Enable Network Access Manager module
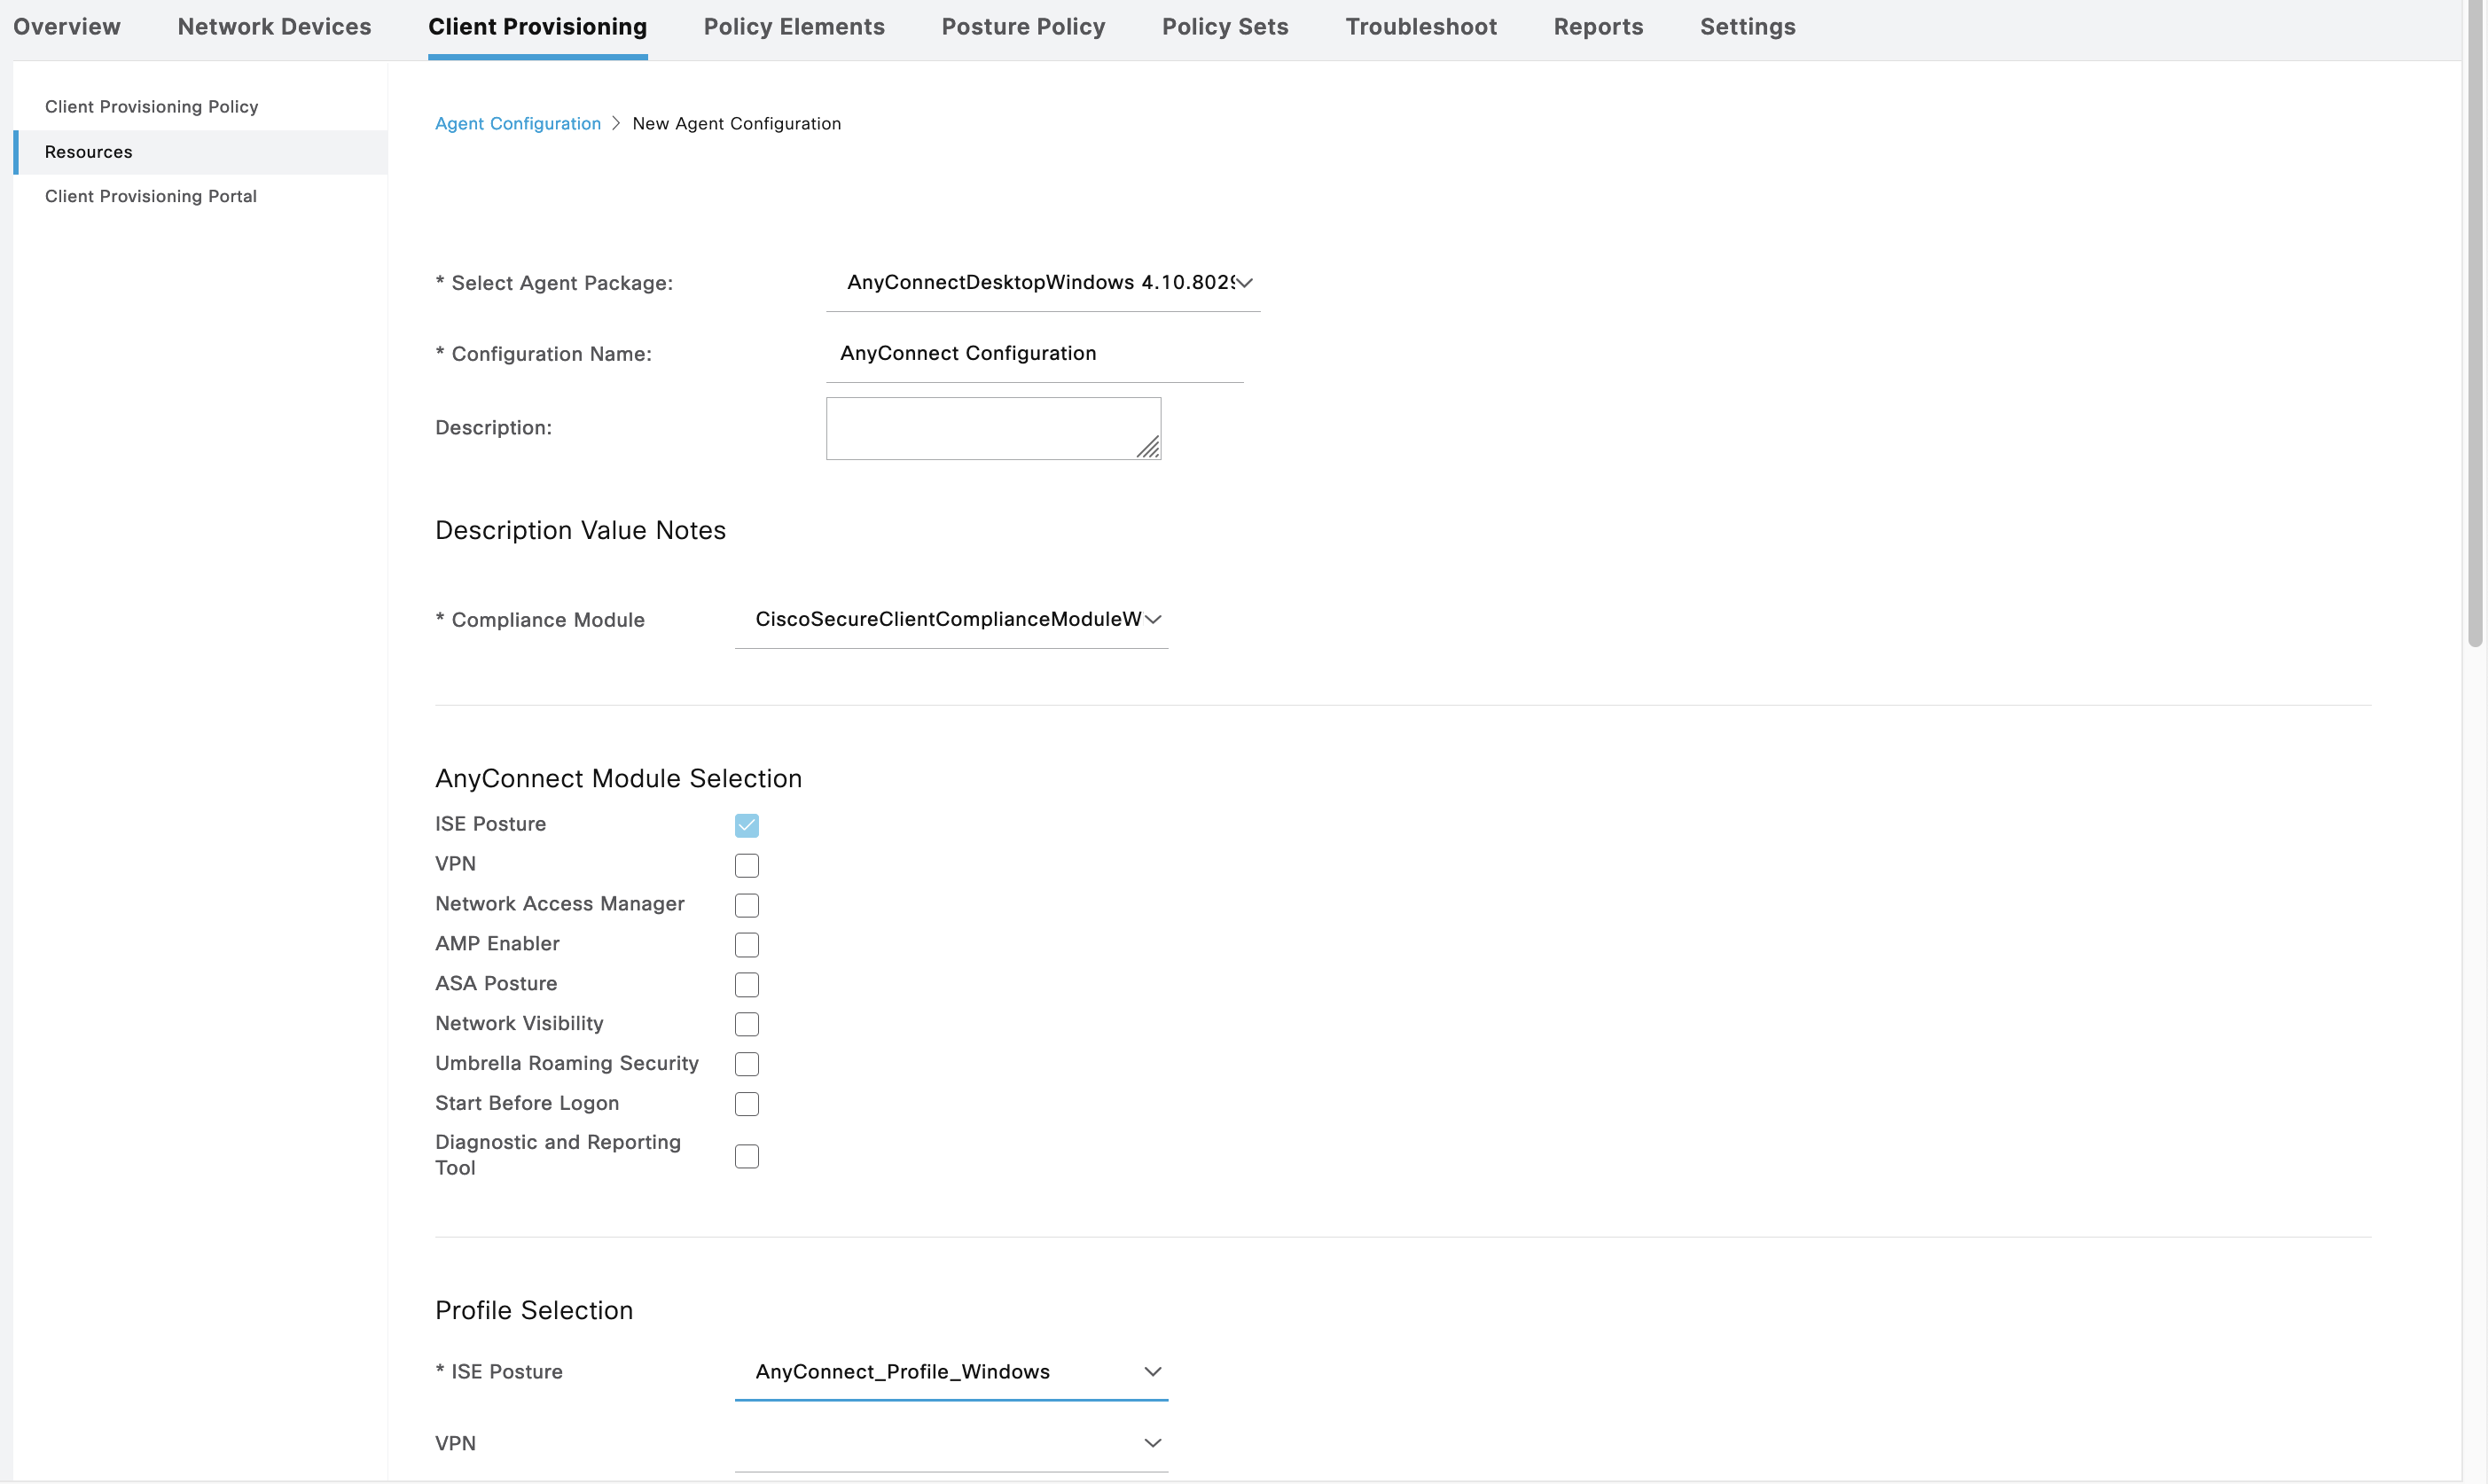This screenshot has width=2488, height=1484. coord(746,905)
